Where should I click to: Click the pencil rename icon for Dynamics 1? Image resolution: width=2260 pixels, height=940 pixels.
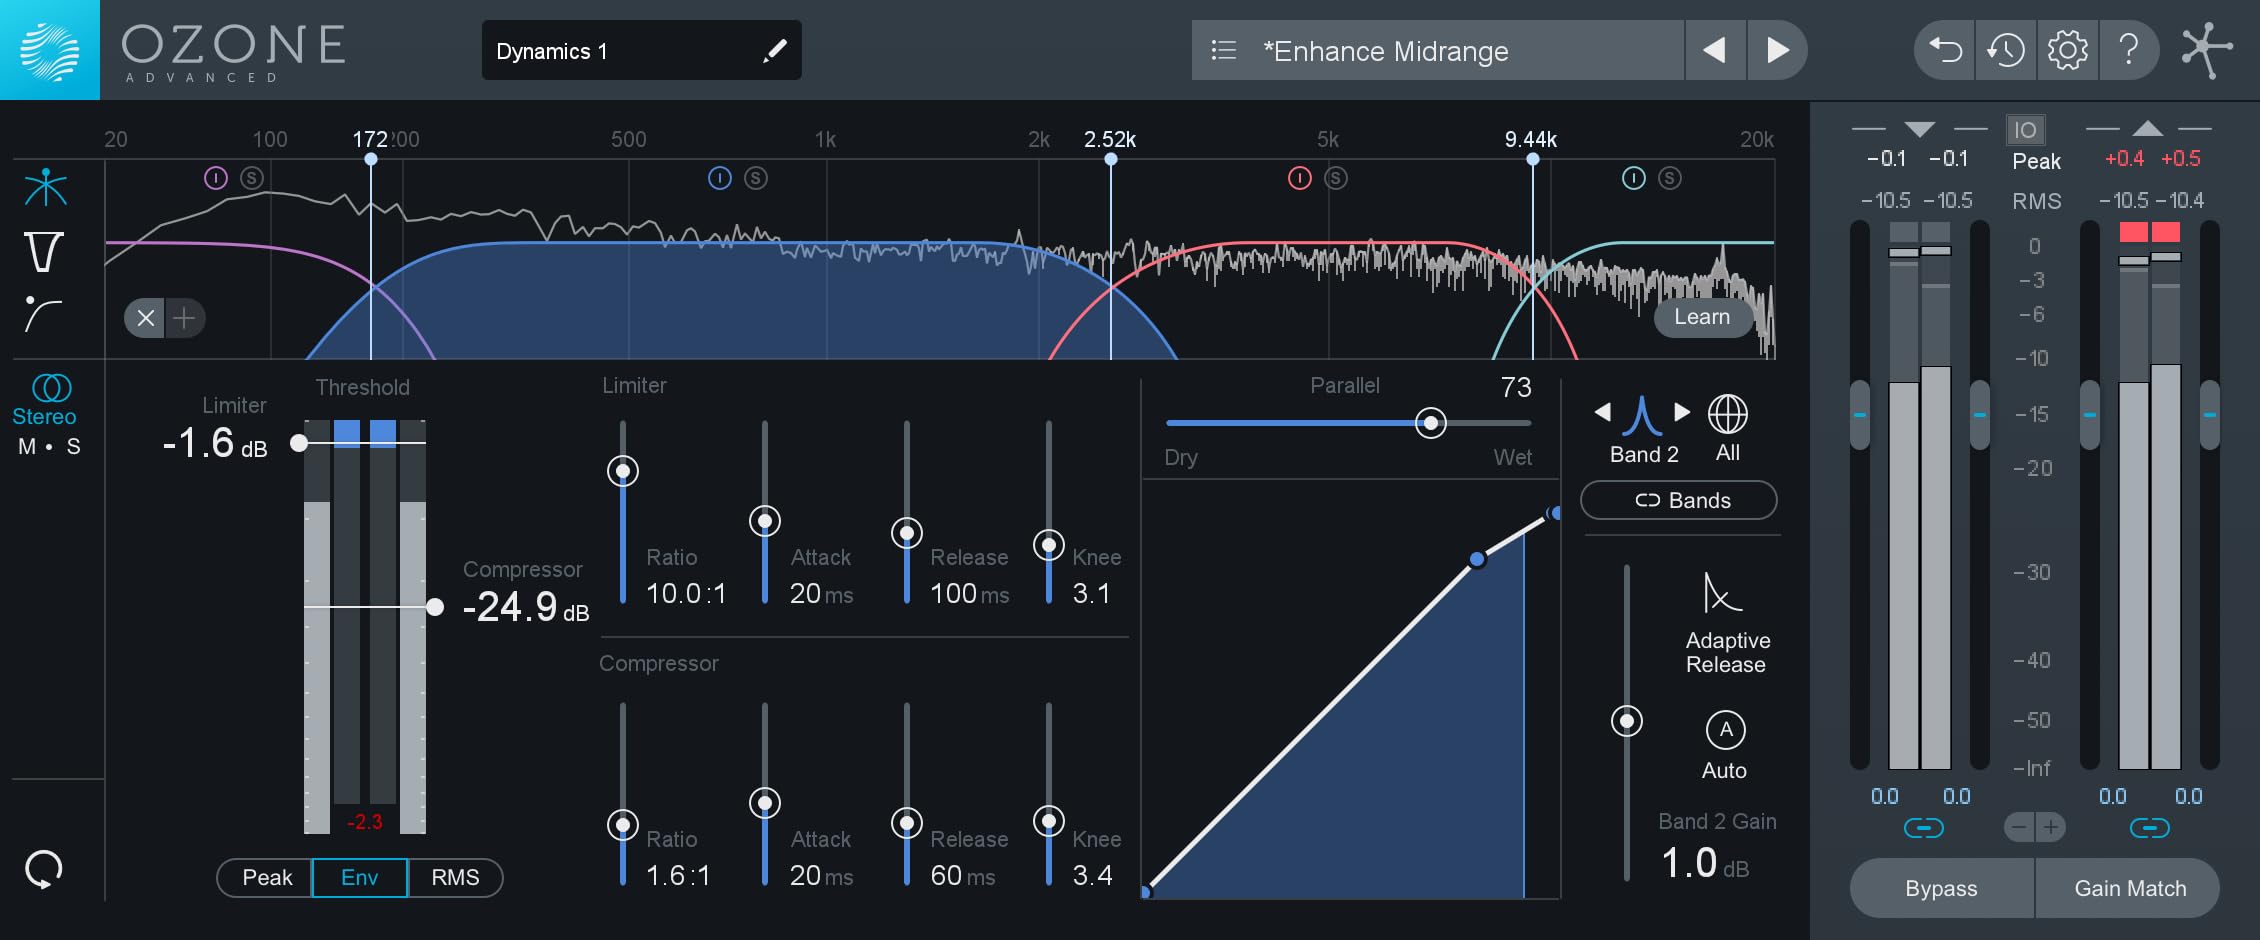774,51
